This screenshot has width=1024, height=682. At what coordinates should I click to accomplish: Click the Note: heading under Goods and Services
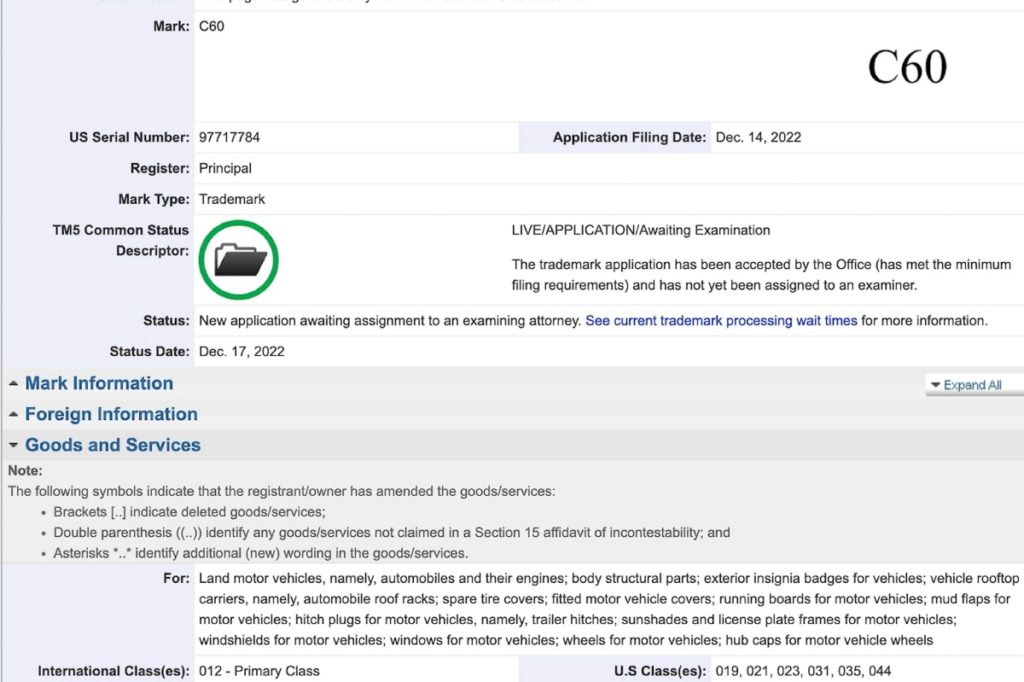[25, 470]
